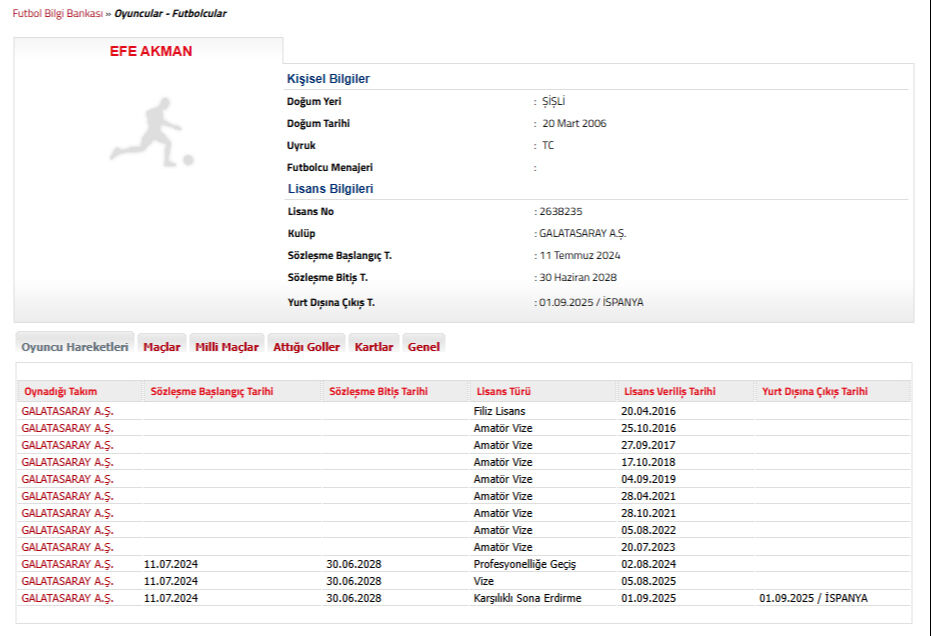Screen dimensions: 931x636
Task: Click the Lisans Türü column header
Action: coord(499,391)
